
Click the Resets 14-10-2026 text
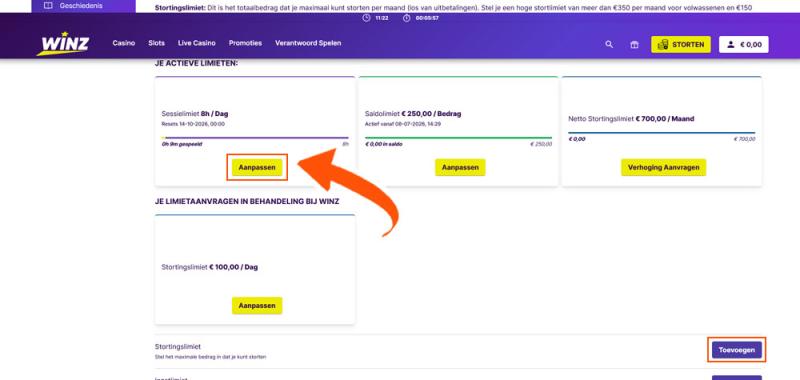coord(193,124)
